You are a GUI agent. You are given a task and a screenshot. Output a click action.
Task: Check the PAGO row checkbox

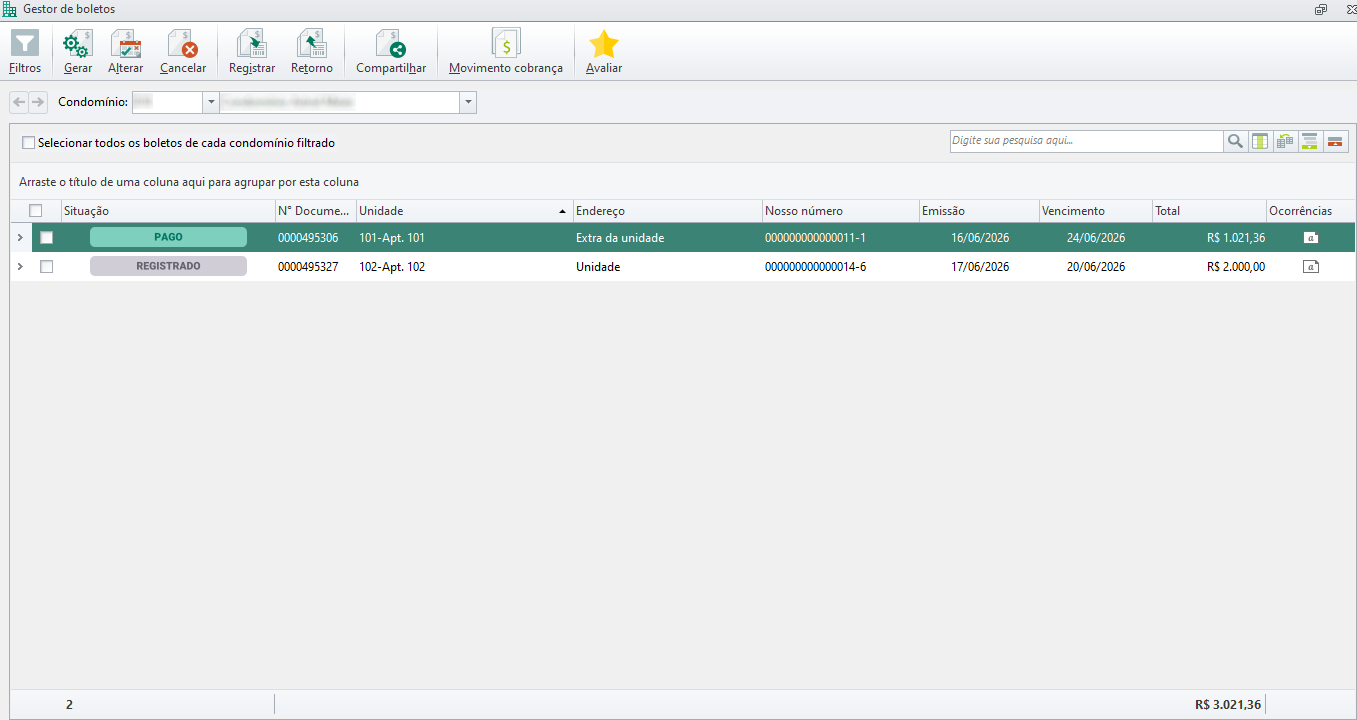click(46, 238)
